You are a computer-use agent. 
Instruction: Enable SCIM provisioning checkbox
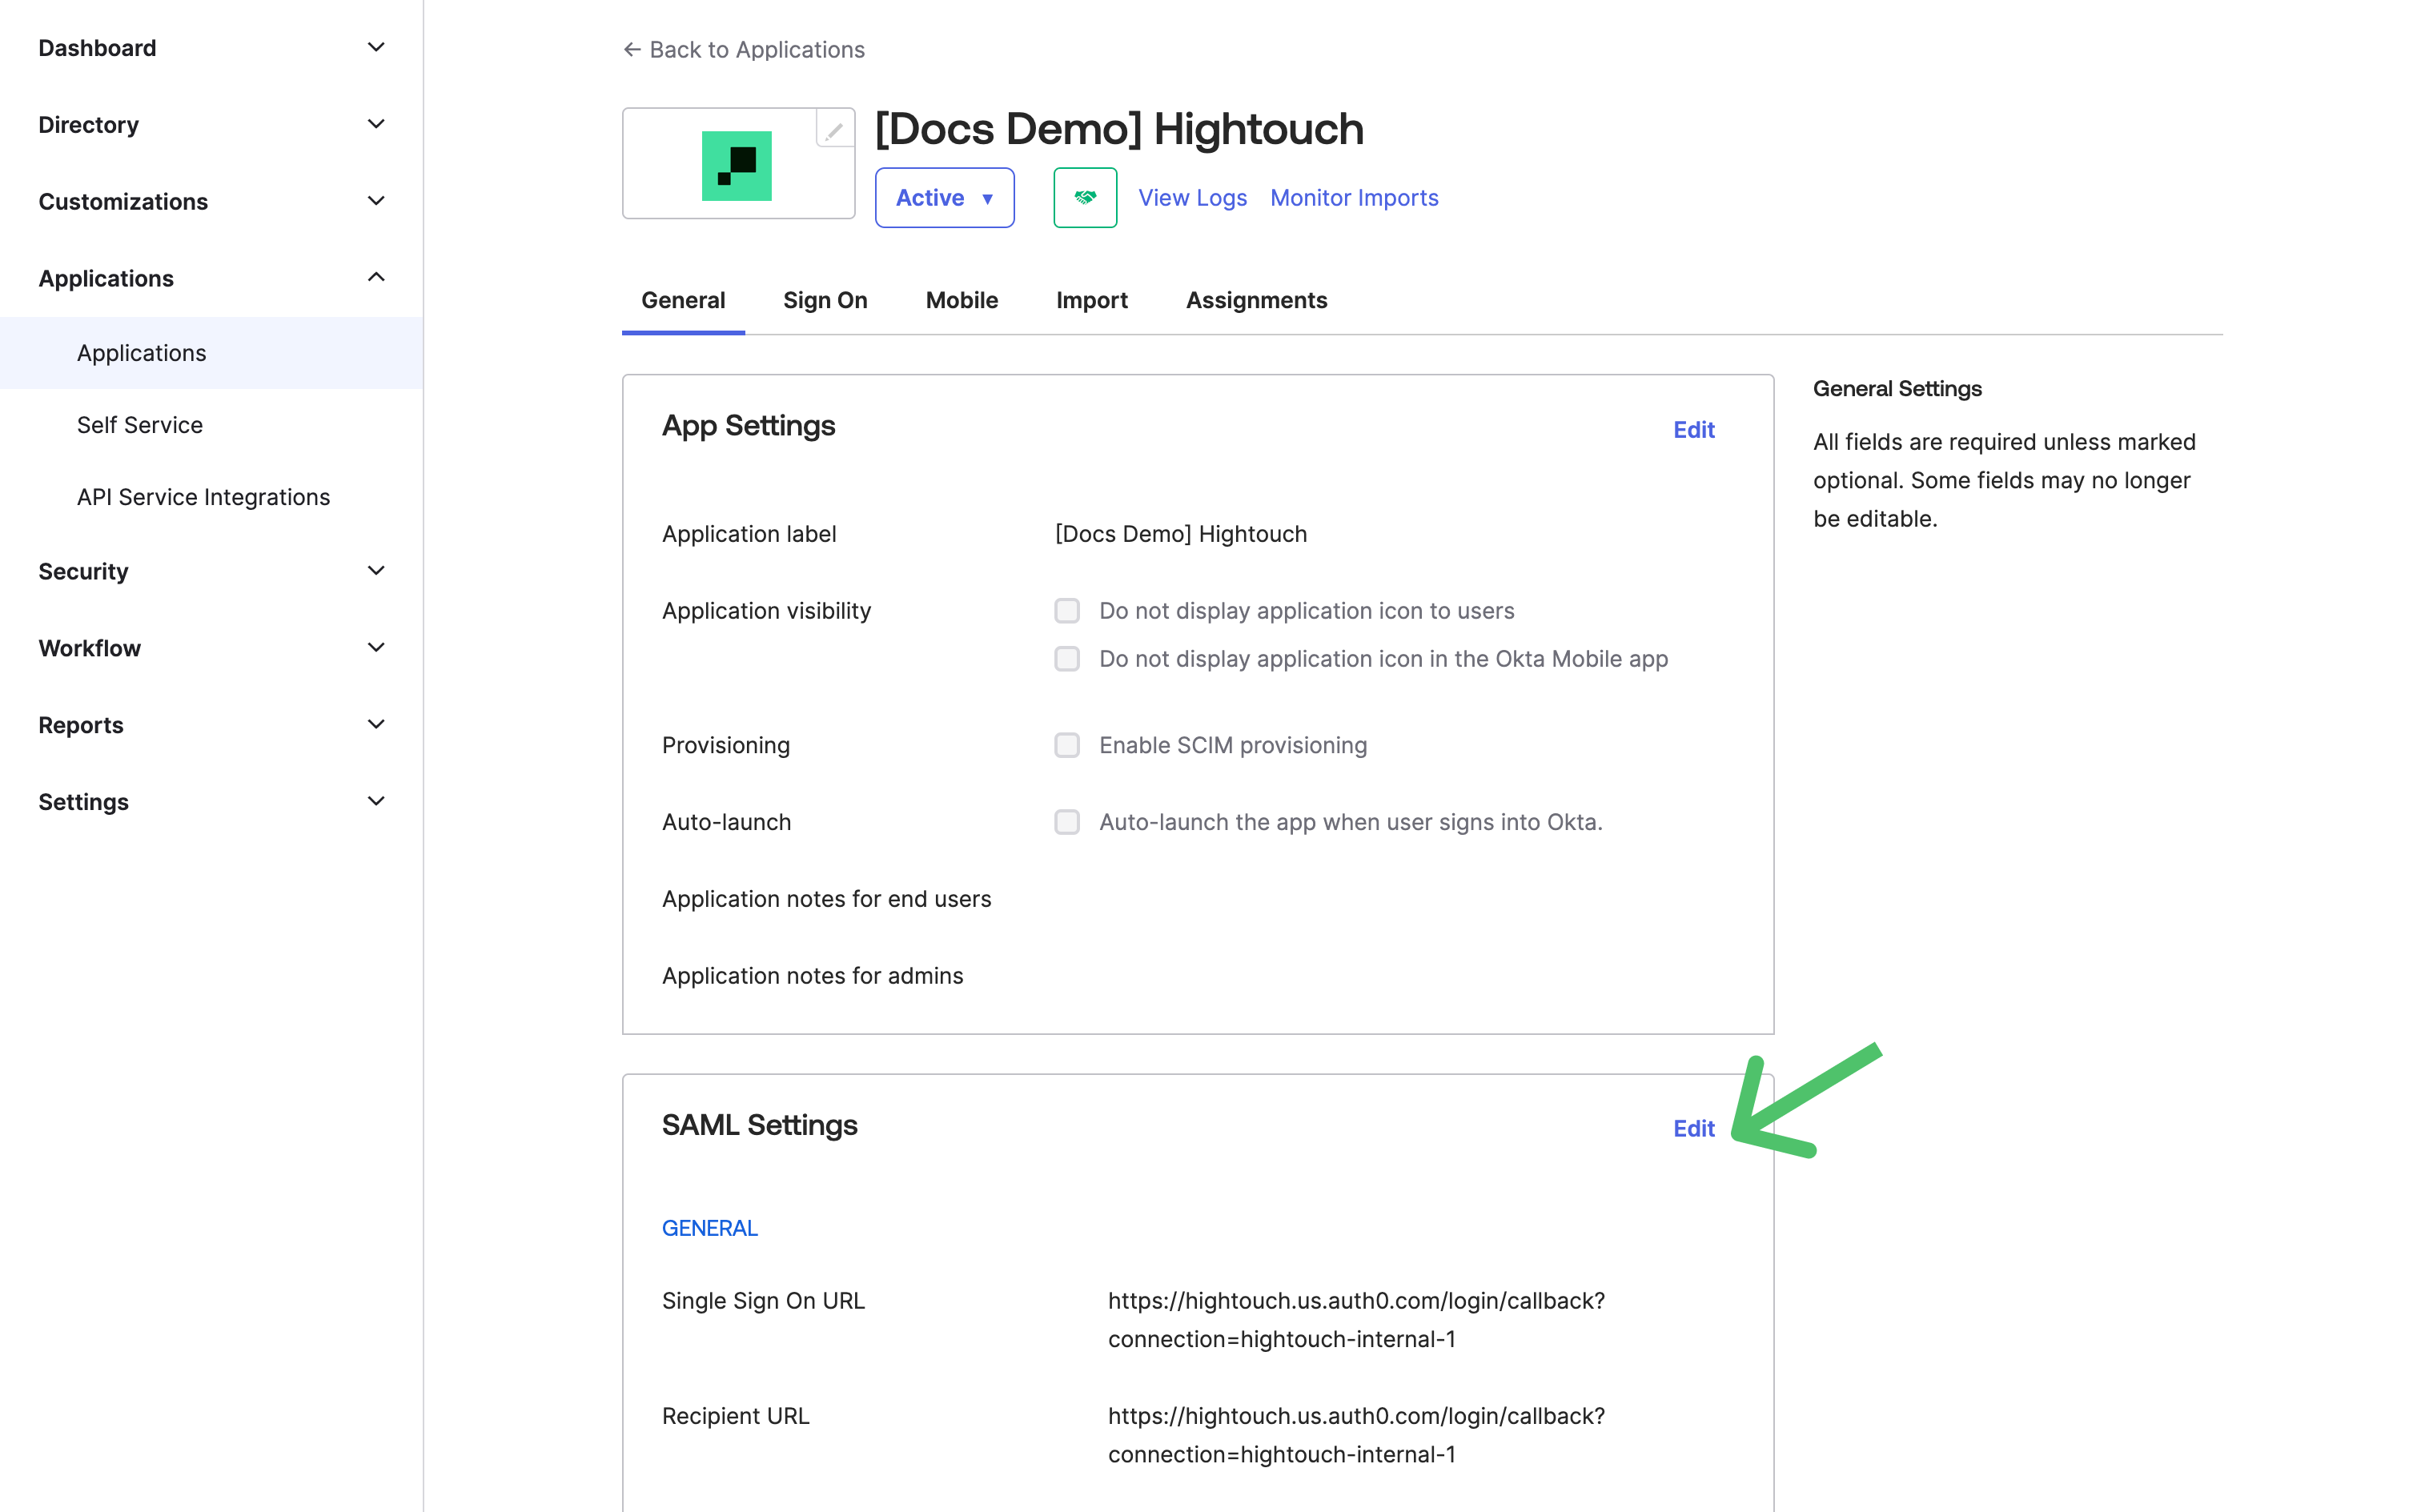[1066, 745]
